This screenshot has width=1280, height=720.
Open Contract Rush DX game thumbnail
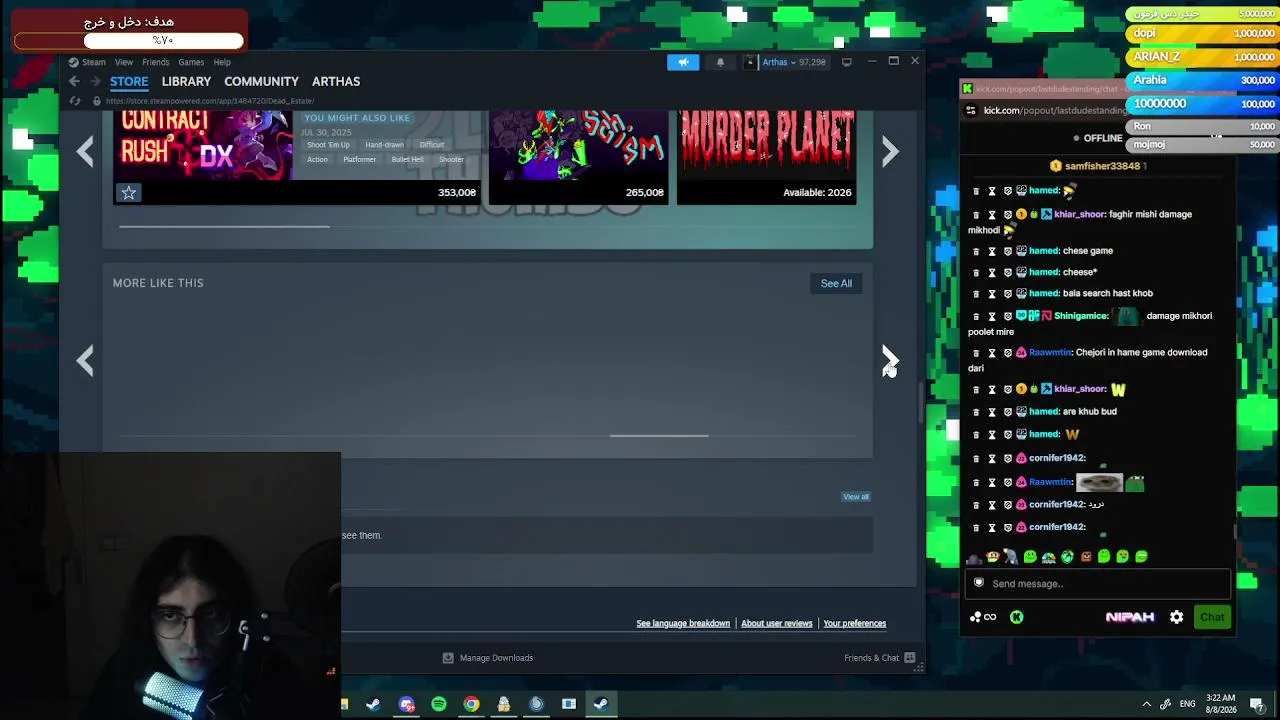click(204, 145)
